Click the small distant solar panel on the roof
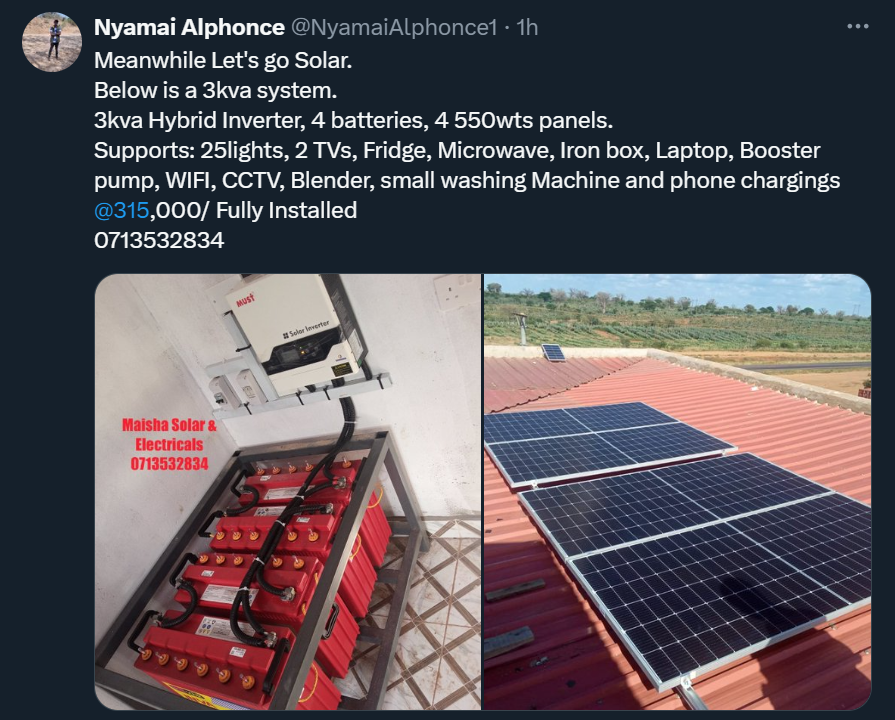 (553, 352)
